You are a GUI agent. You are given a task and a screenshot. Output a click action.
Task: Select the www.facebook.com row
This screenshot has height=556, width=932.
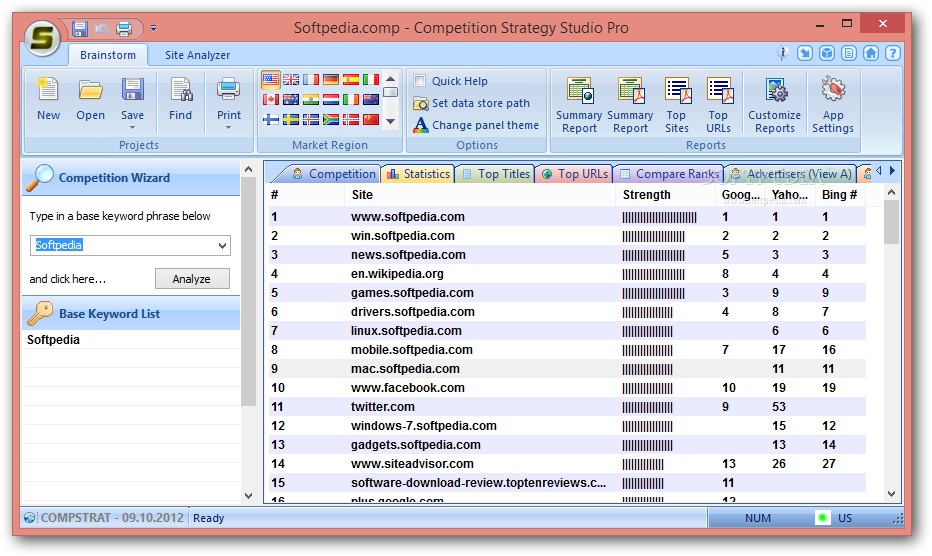(567, 388)
